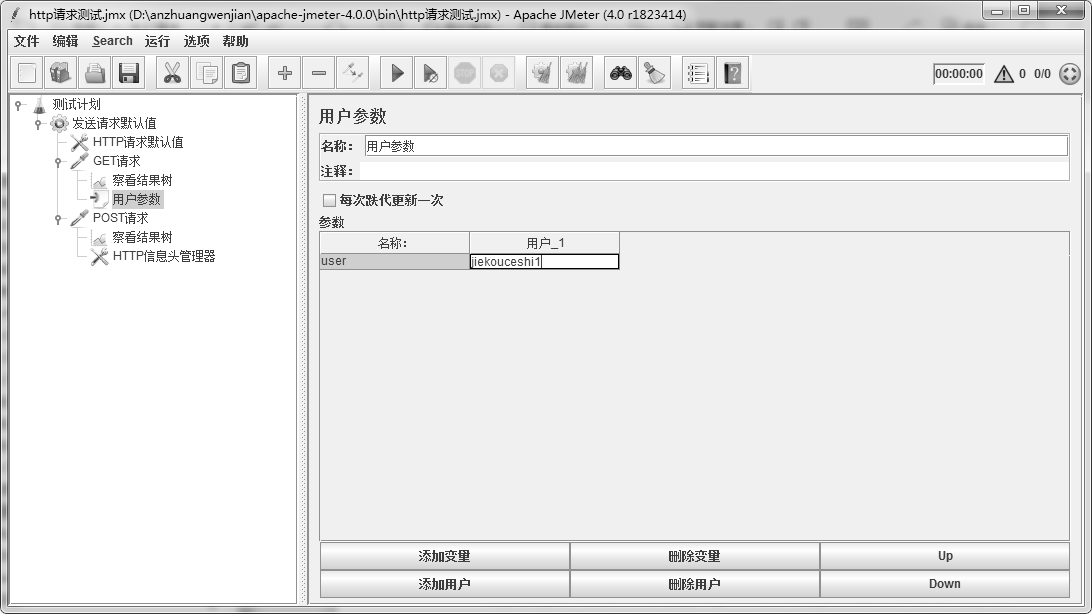Open the Help book icon
Viewport: 1092px width, 614px height.
[x=733, y=73]
